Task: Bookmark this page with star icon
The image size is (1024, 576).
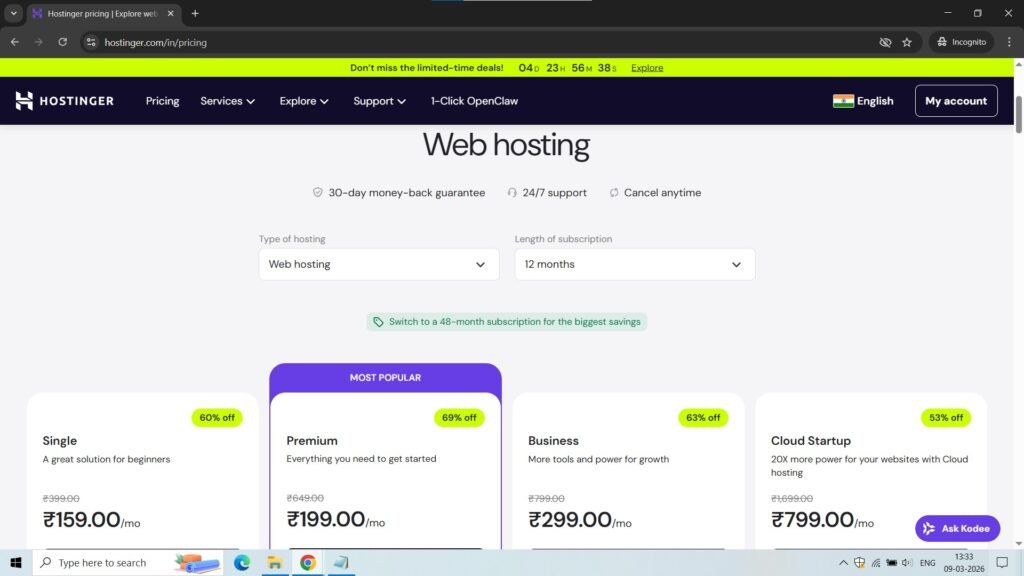Action: click(906, 42)
